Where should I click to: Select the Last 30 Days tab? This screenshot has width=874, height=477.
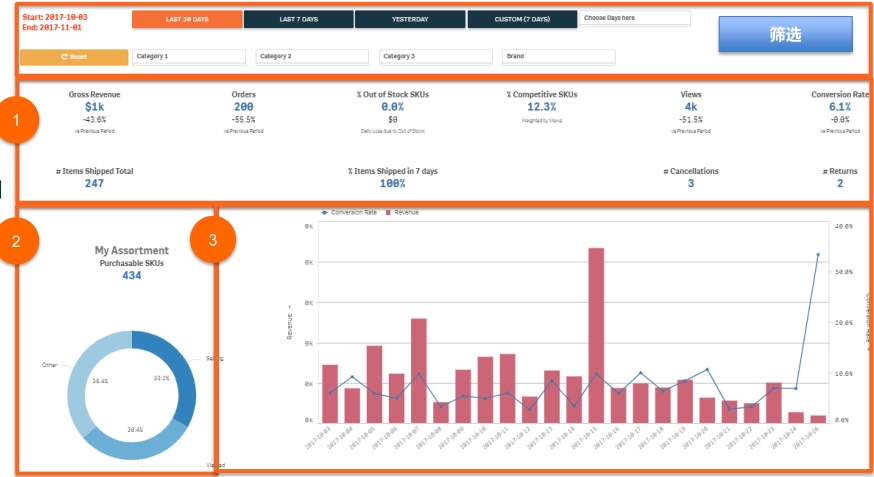188,19
